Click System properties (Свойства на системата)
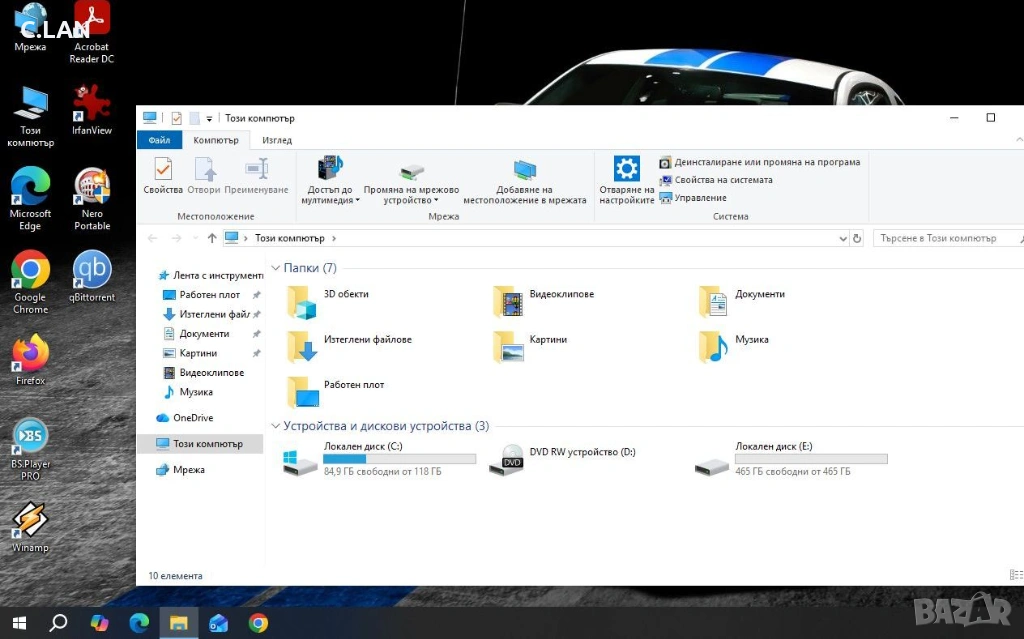The width and height of the screenshot is (1024, 639). coord(722,180)
